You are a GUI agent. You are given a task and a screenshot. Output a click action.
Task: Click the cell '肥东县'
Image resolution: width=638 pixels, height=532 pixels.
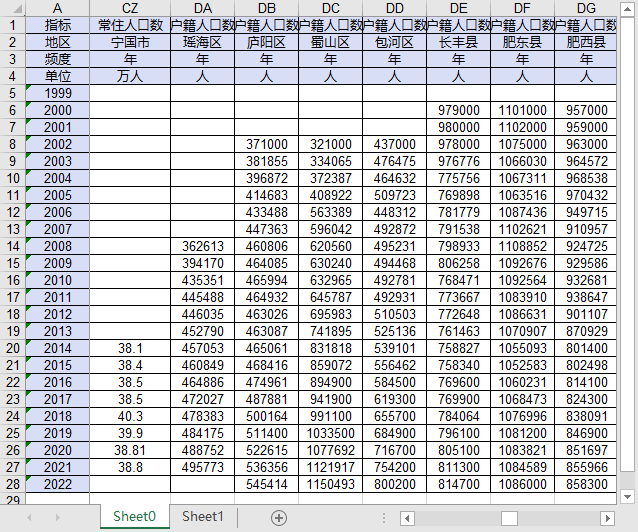pyautogui.click(x=522, y=42)
